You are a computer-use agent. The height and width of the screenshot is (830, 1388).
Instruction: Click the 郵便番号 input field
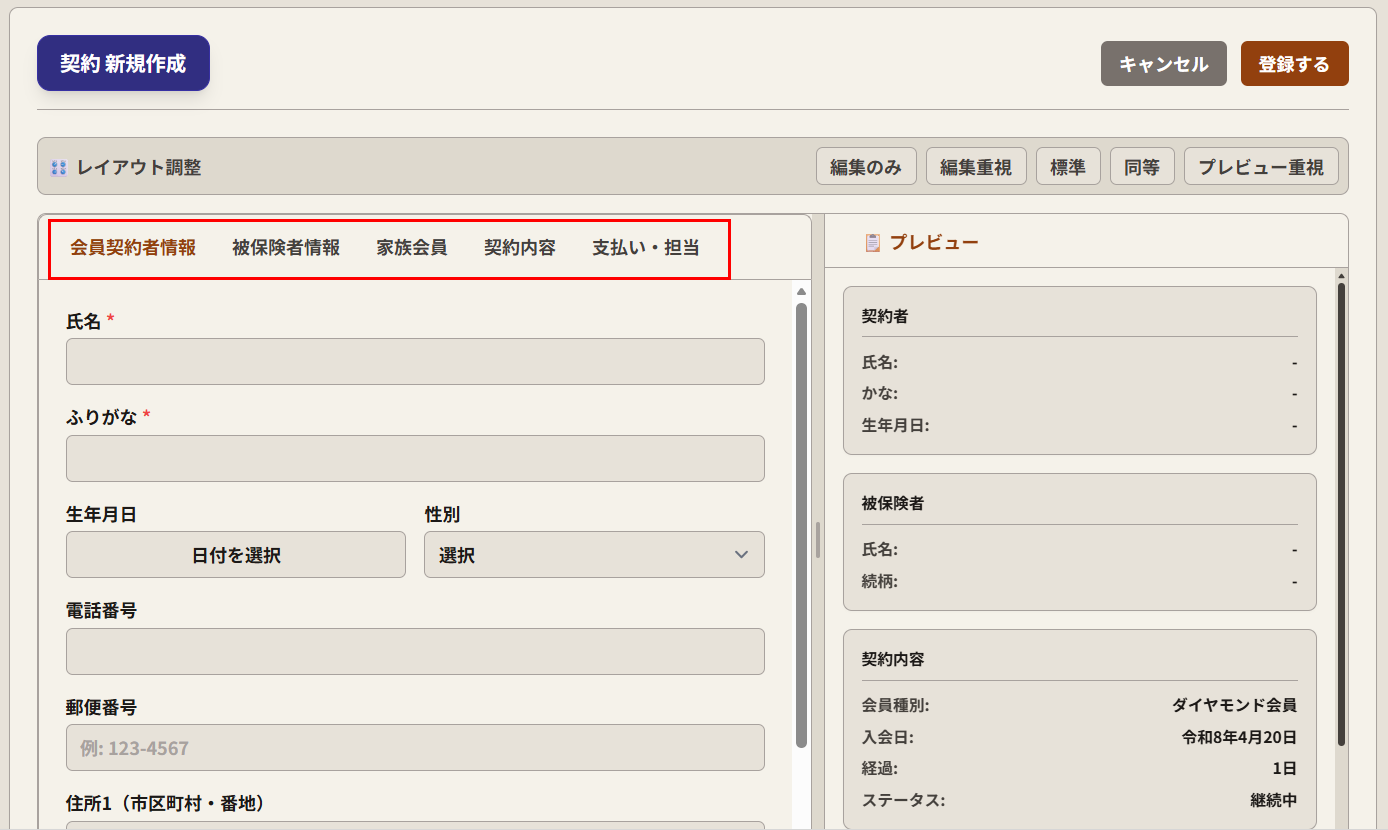coord(415,748)
